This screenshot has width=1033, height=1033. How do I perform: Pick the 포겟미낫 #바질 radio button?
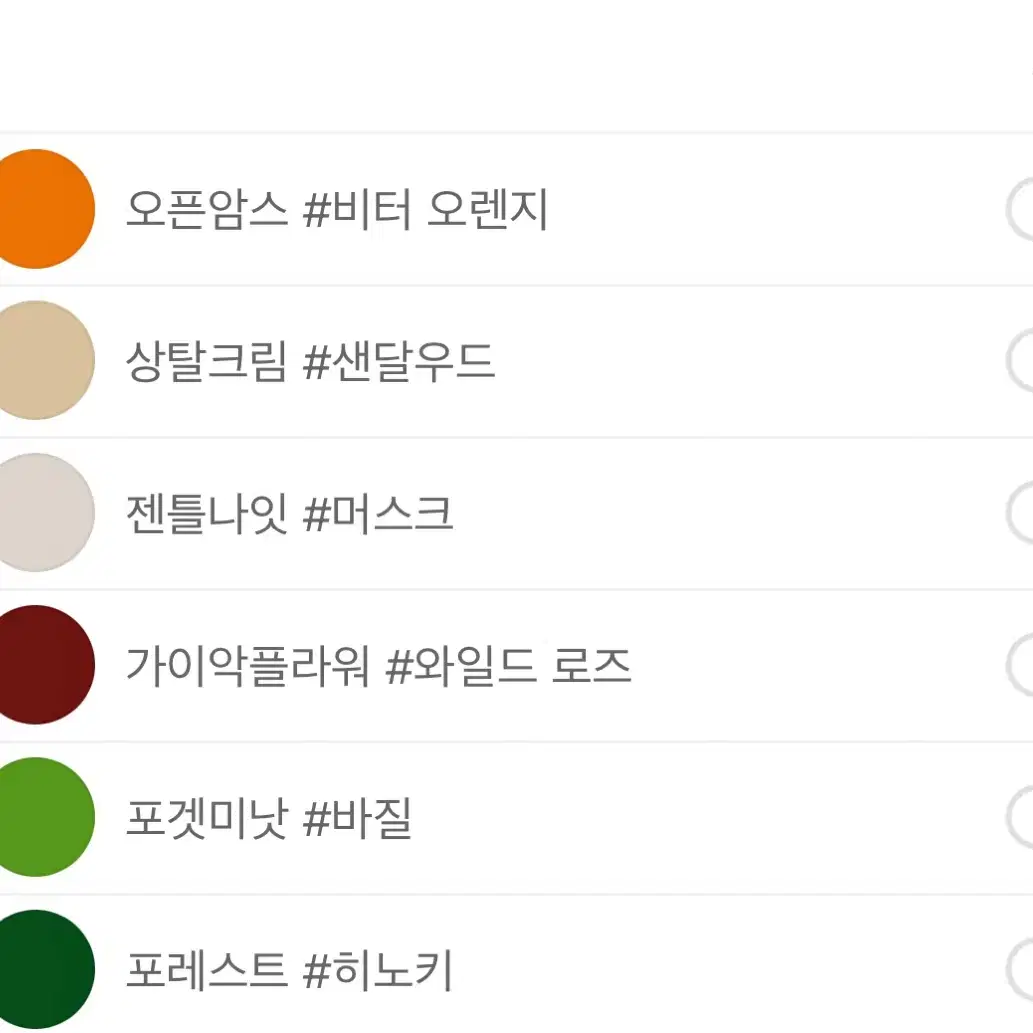pyautogui.click(x=1020, y=817)
